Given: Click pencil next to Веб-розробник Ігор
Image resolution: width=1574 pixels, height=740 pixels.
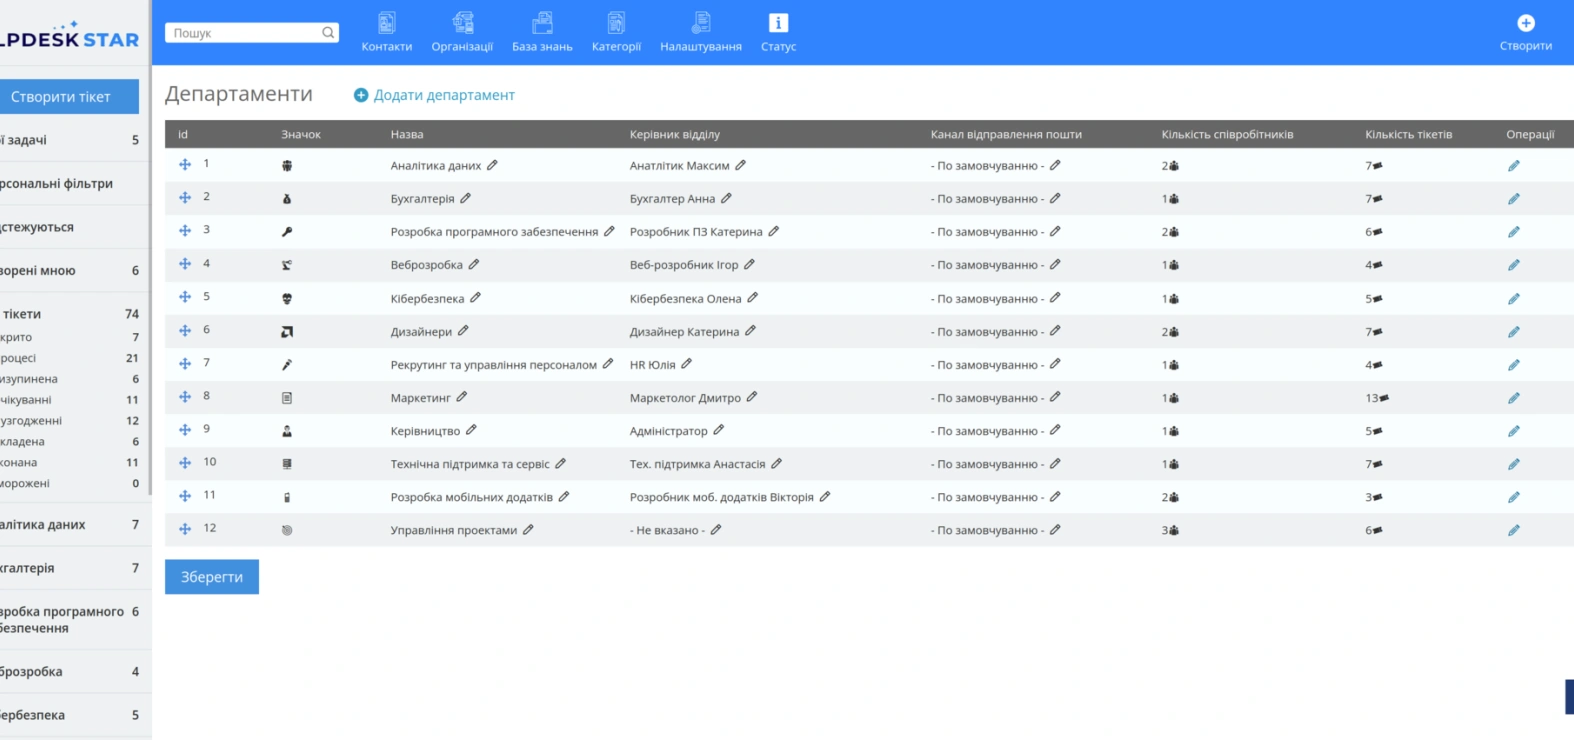Looking at the screenshot, I should click(749, 264).
